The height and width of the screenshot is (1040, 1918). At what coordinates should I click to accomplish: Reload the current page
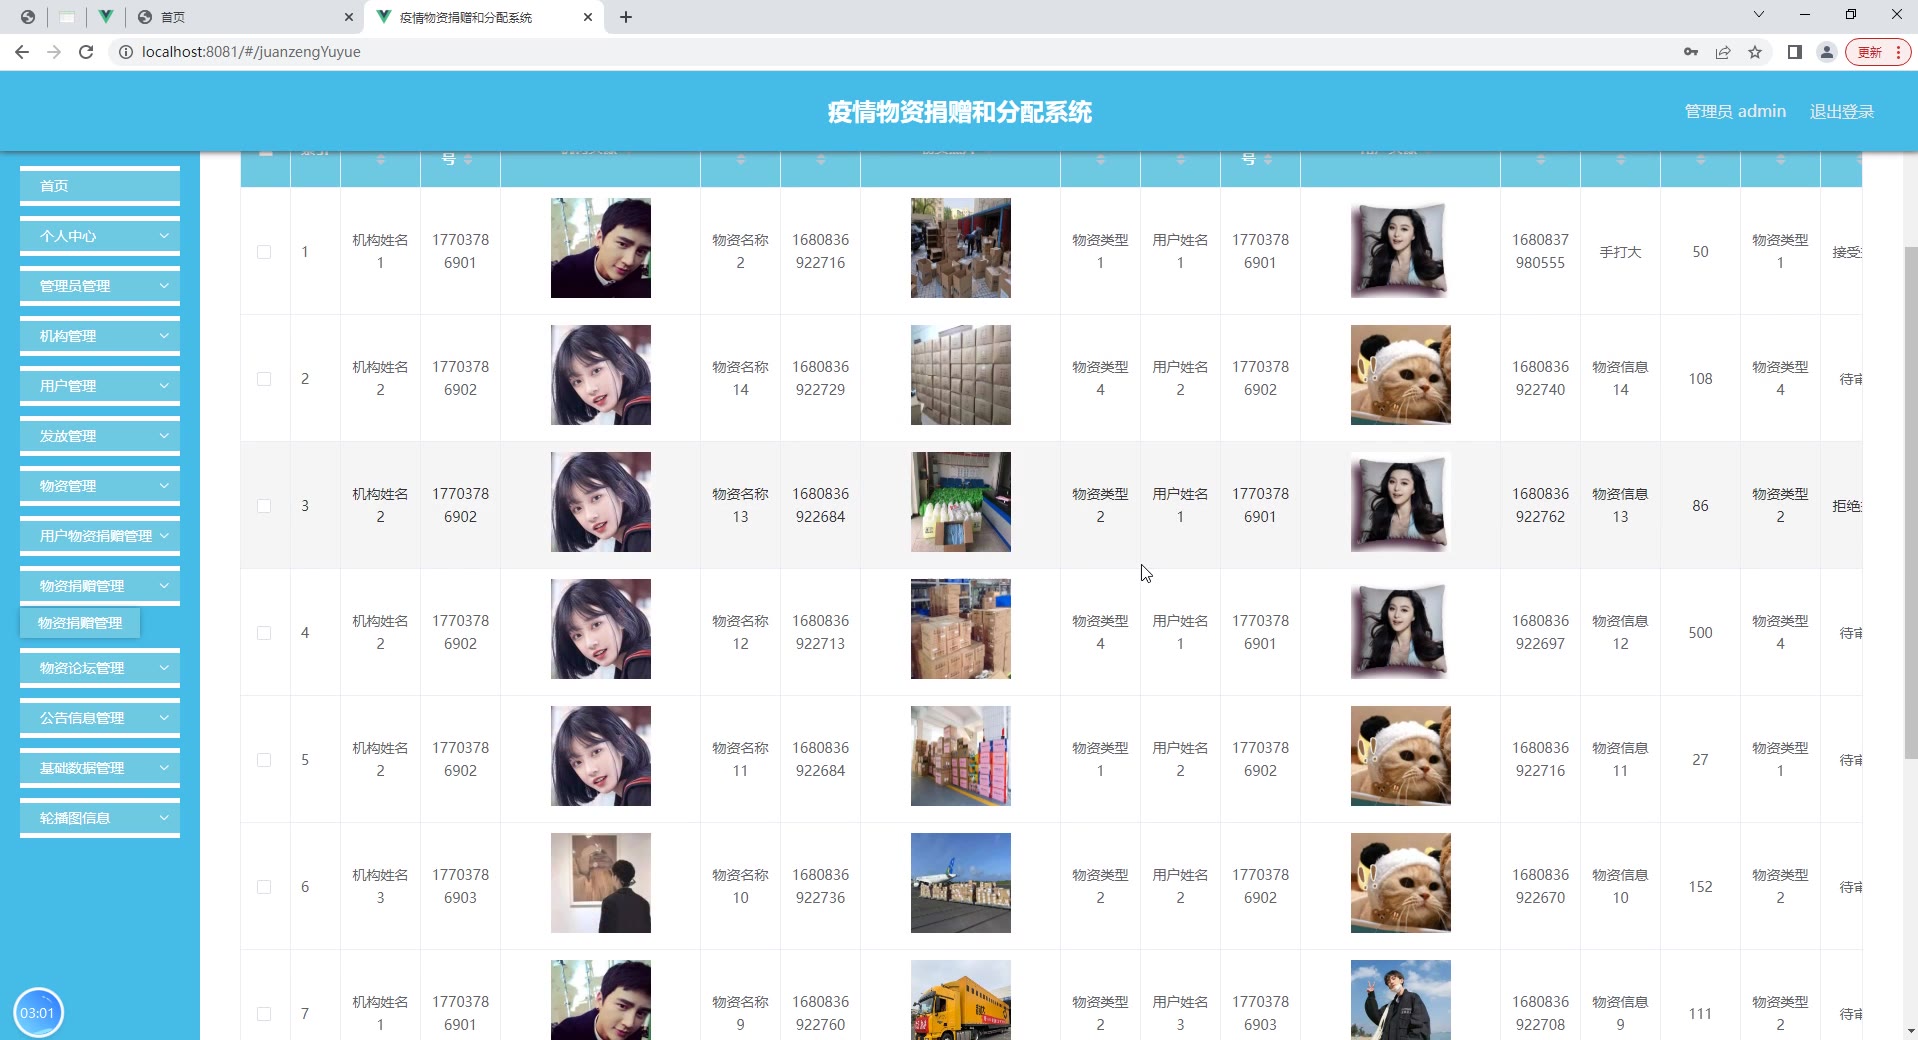click(86, 52)
